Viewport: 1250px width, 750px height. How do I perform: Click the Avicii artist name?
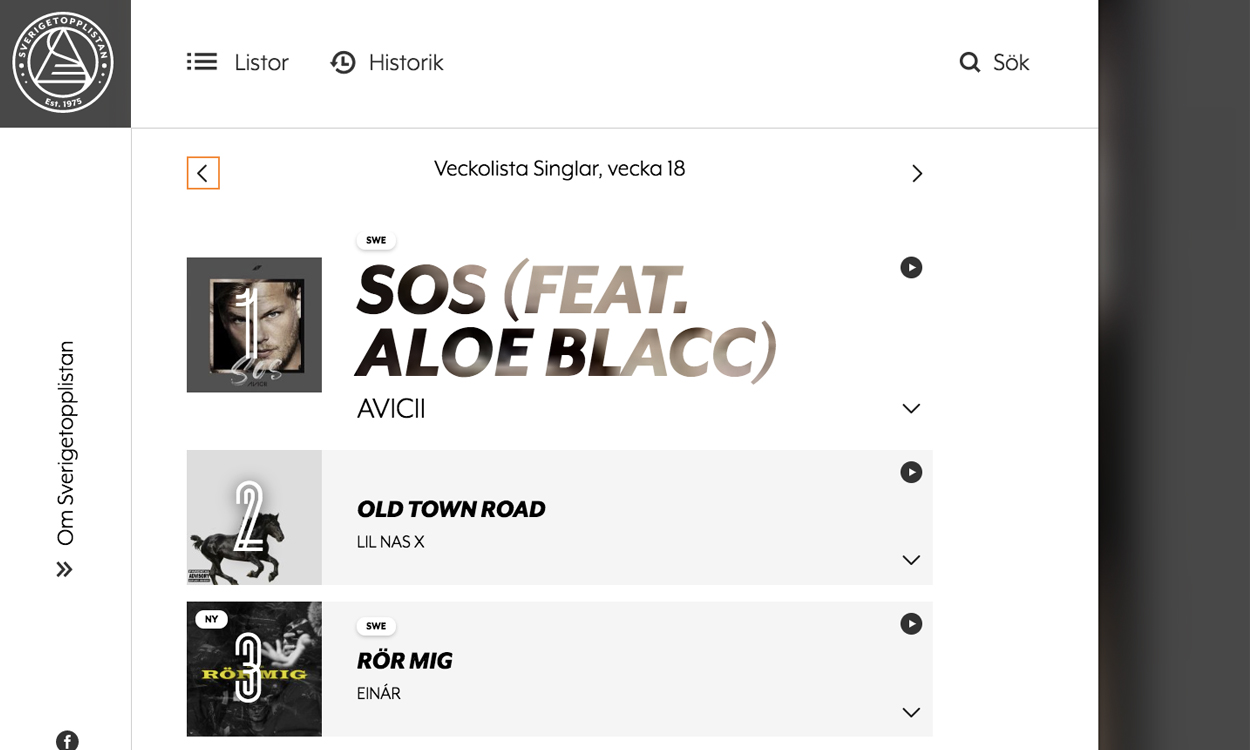(x=391, y=409)
